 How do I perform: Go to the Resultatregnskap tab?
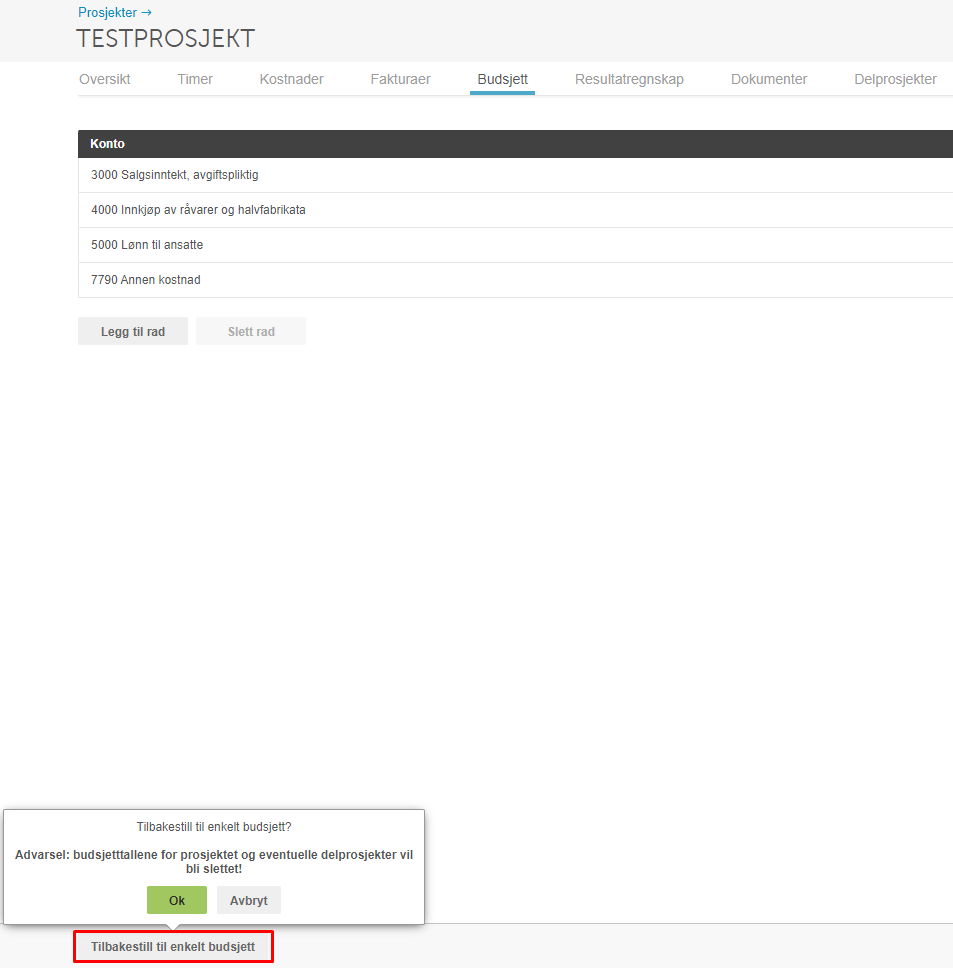tap(630, 79)
